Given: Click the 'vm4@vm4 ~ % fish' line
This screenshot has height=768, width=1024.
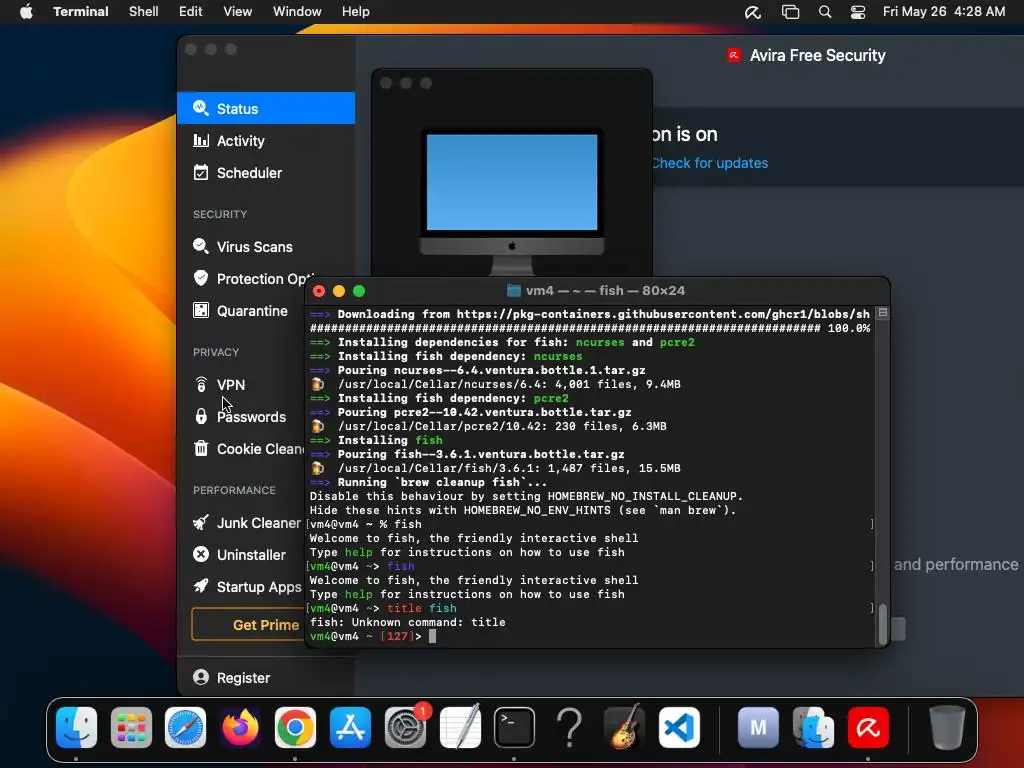Looking at the screenshot, I should [x=366, y=524].
